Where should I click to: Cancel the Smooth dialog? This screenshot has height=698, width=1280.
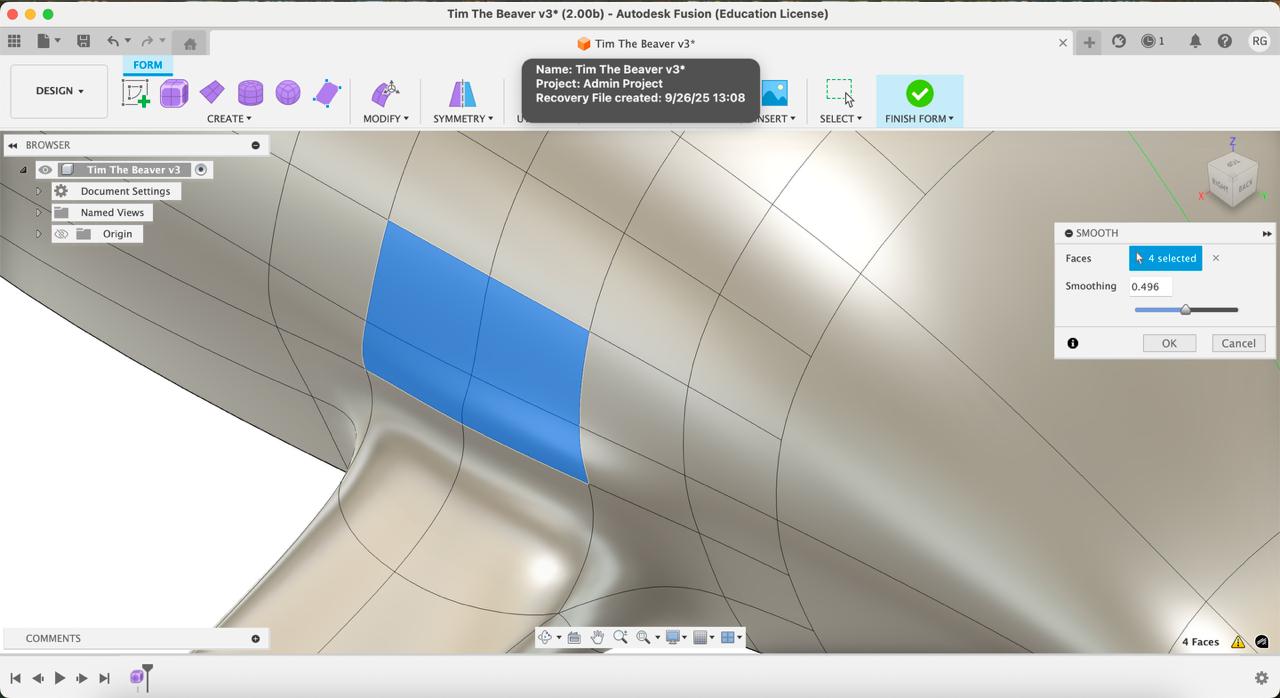[1238, 343]
